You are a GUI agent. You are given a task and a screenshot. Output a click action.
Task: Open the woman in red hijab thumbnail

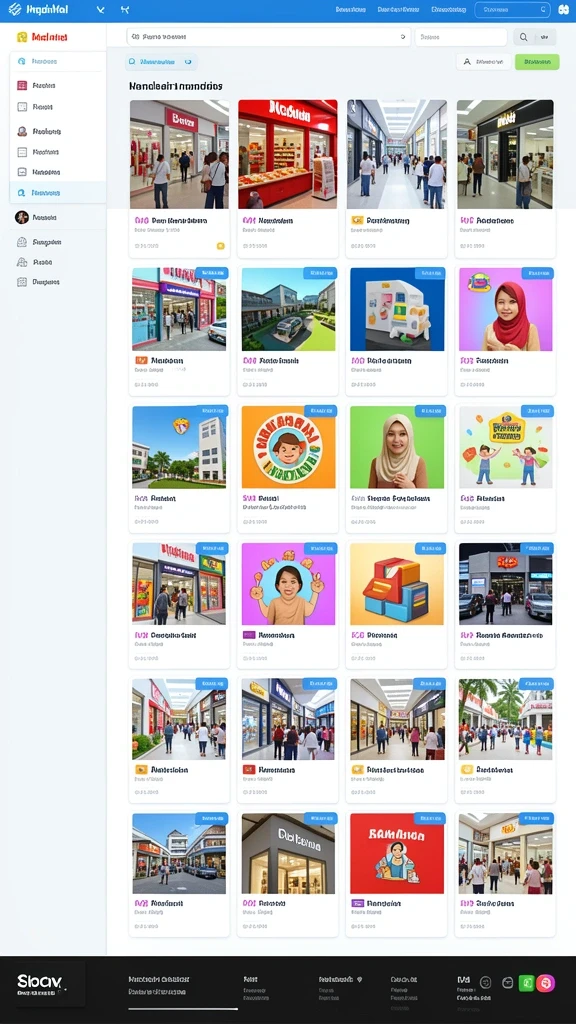click(505, 310)
